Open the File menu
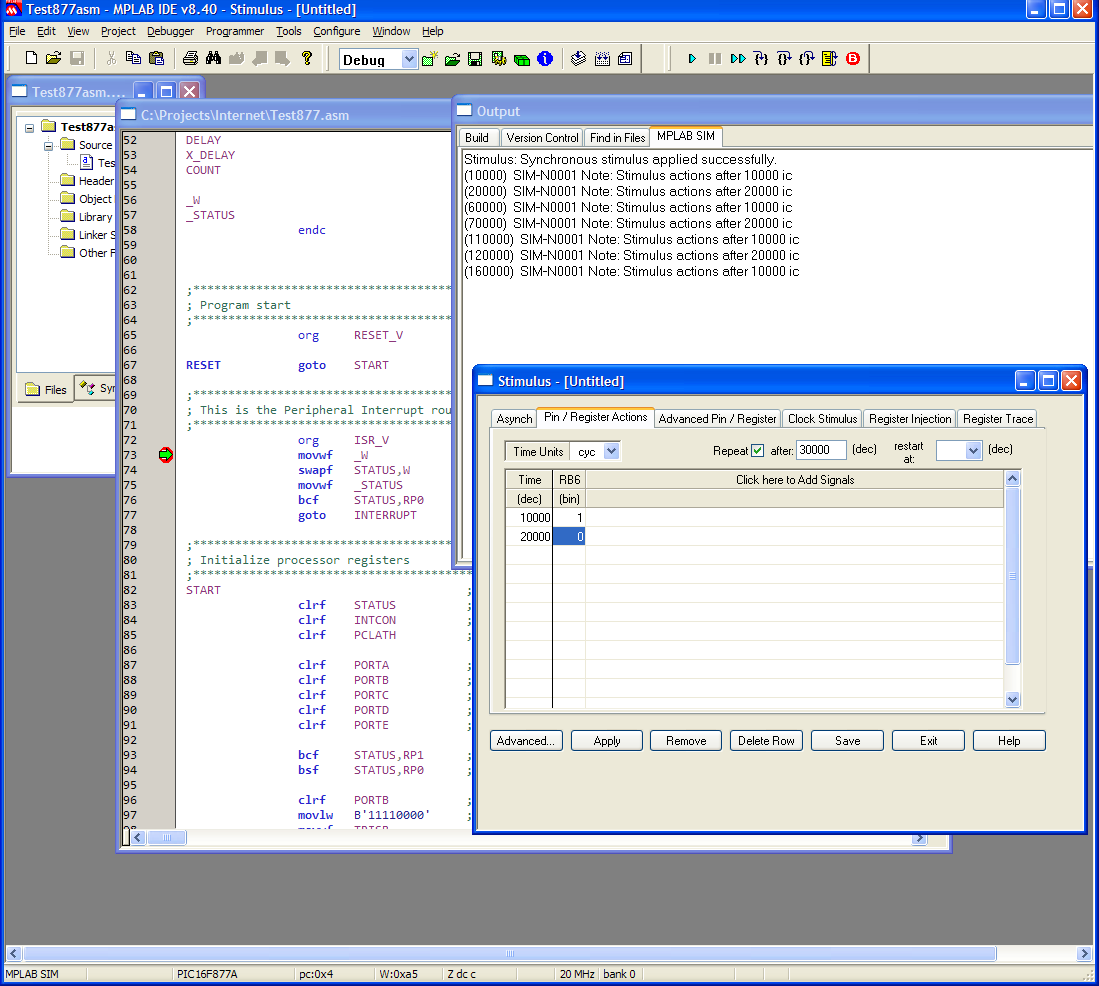The height and width of the screenshot is (986, 1099). click(17, 31)
